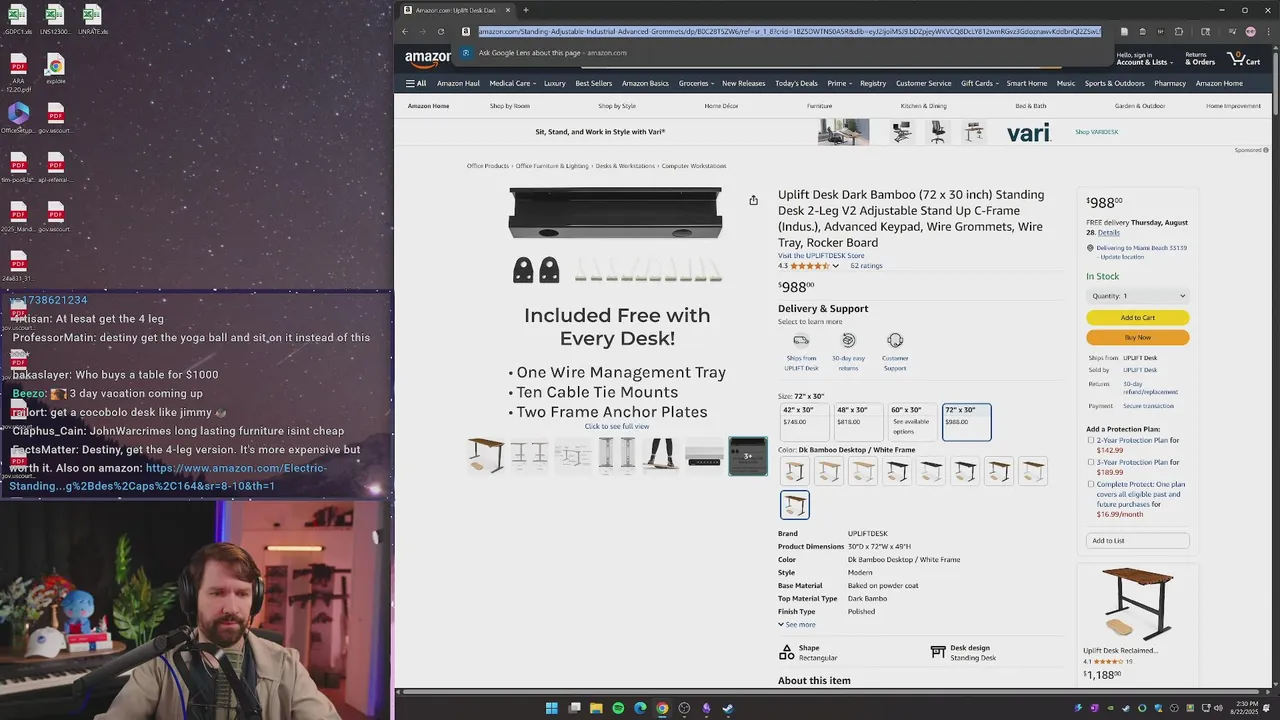
Task: Select the Customer Support headset icon
Action: (x=895, y=340)
